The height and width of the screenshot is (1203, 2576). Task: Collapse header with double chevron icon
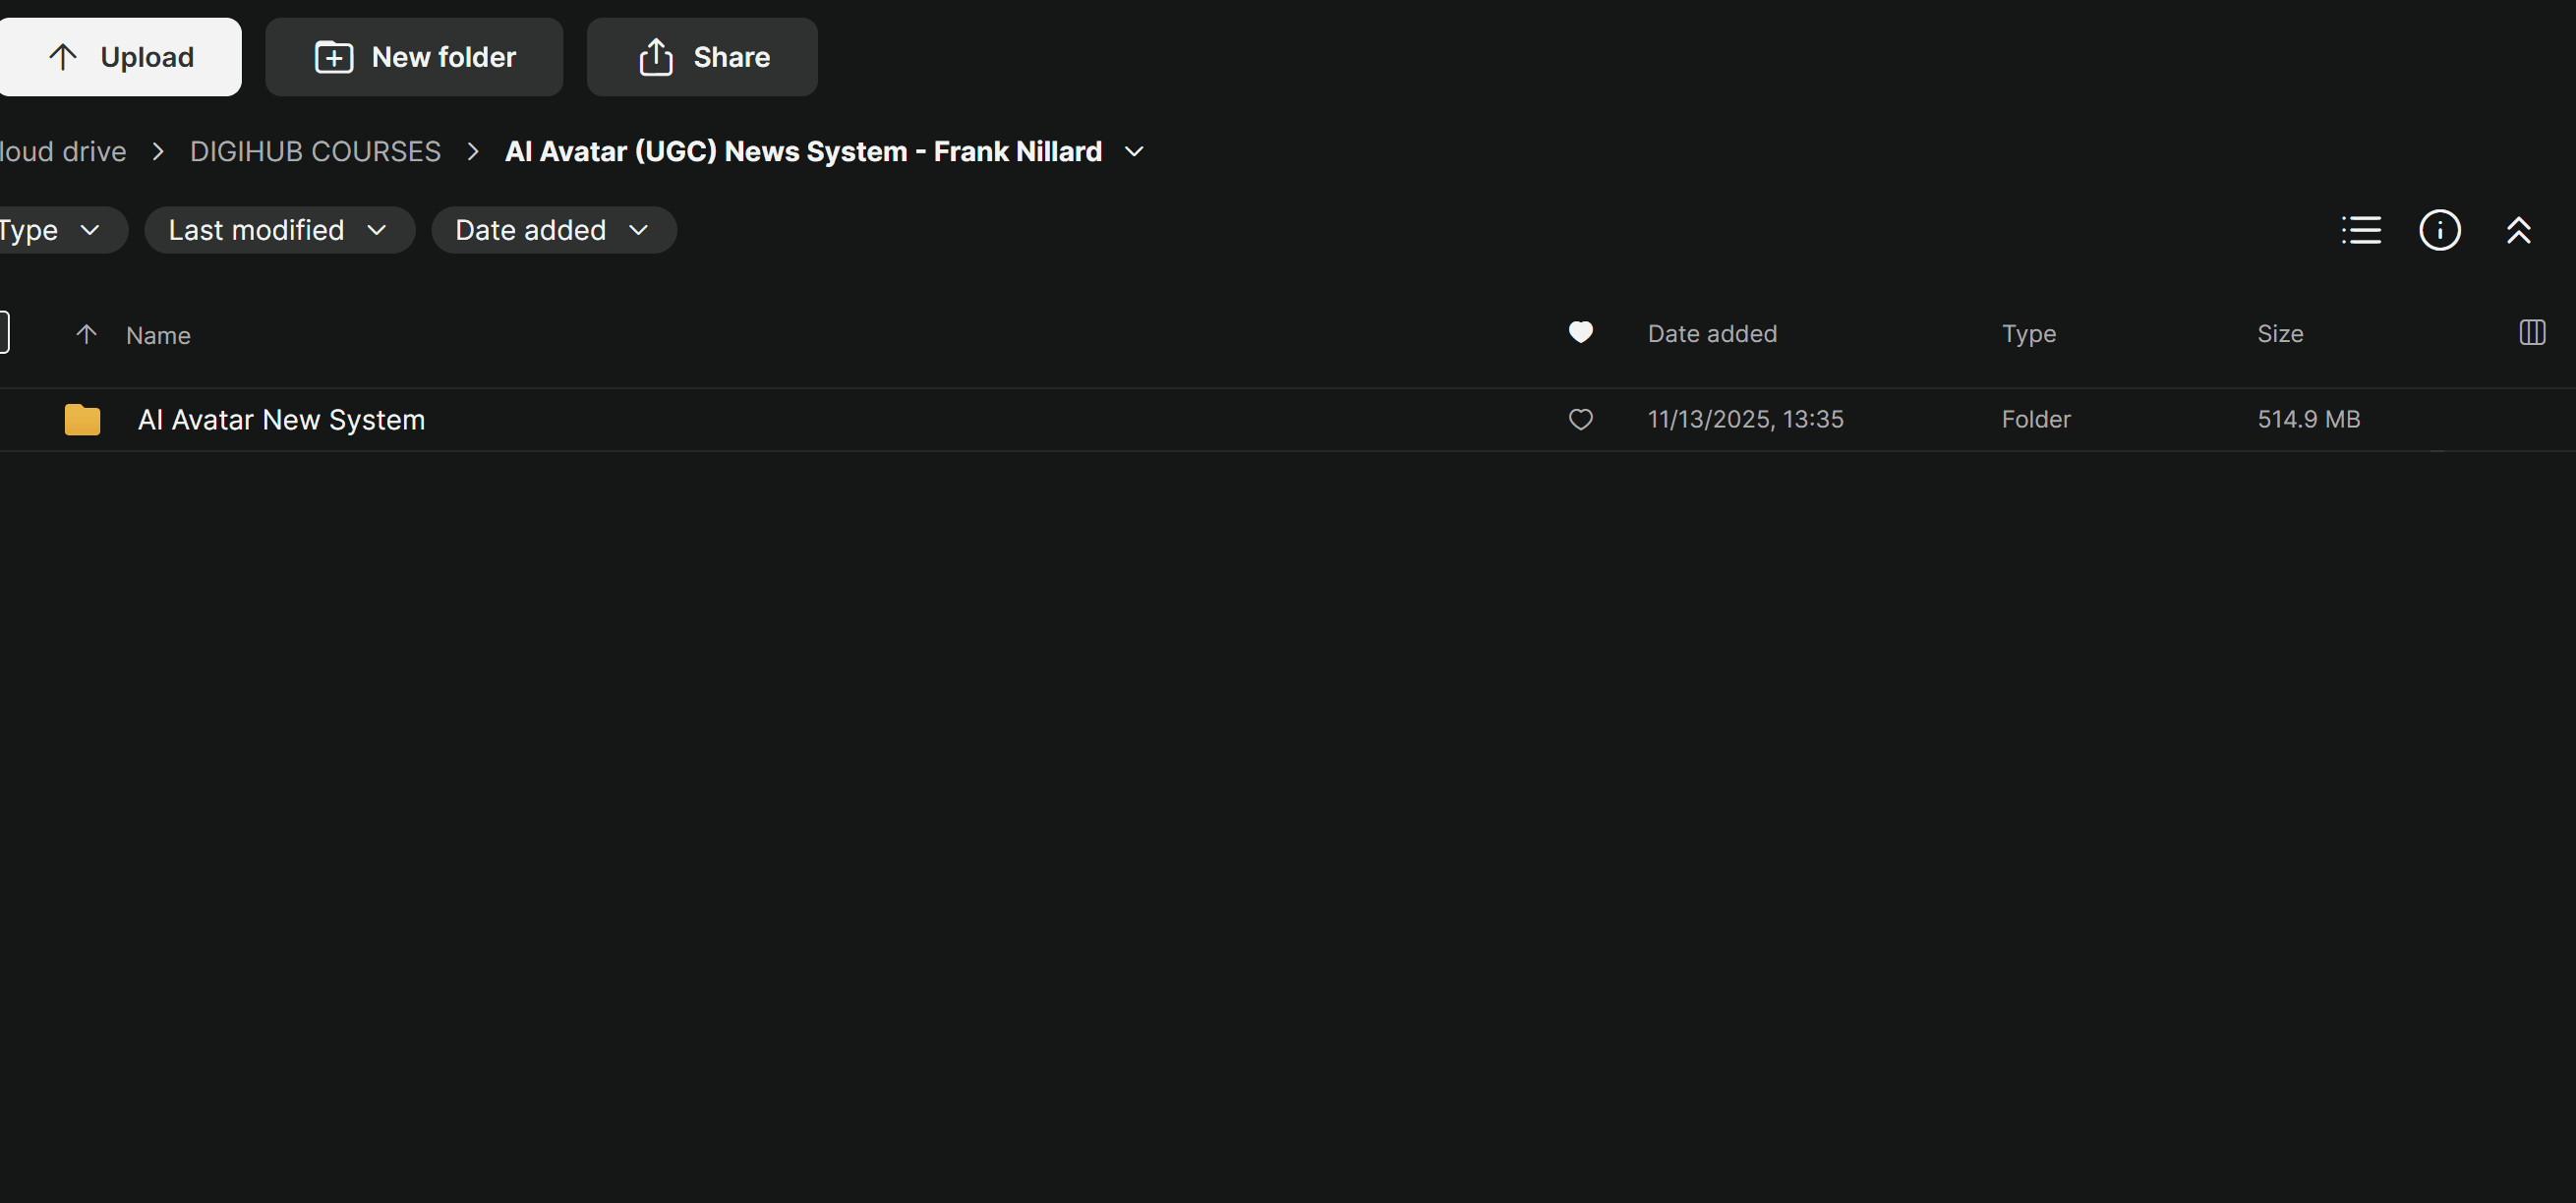point(2518,230)
